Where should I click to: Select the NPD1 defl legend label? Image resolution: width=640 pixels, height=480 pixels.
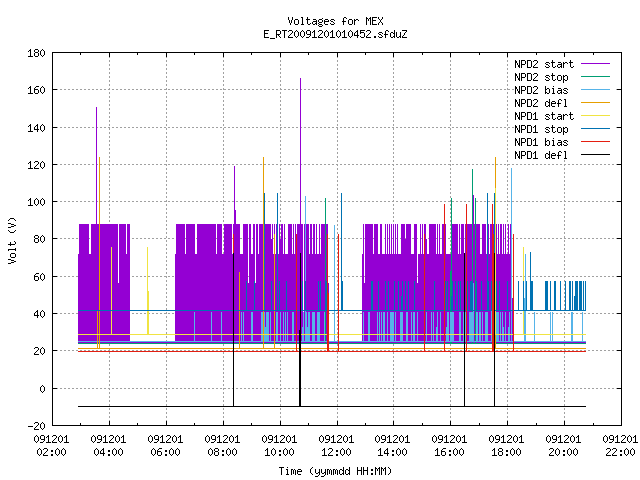[x=541, y=155]
